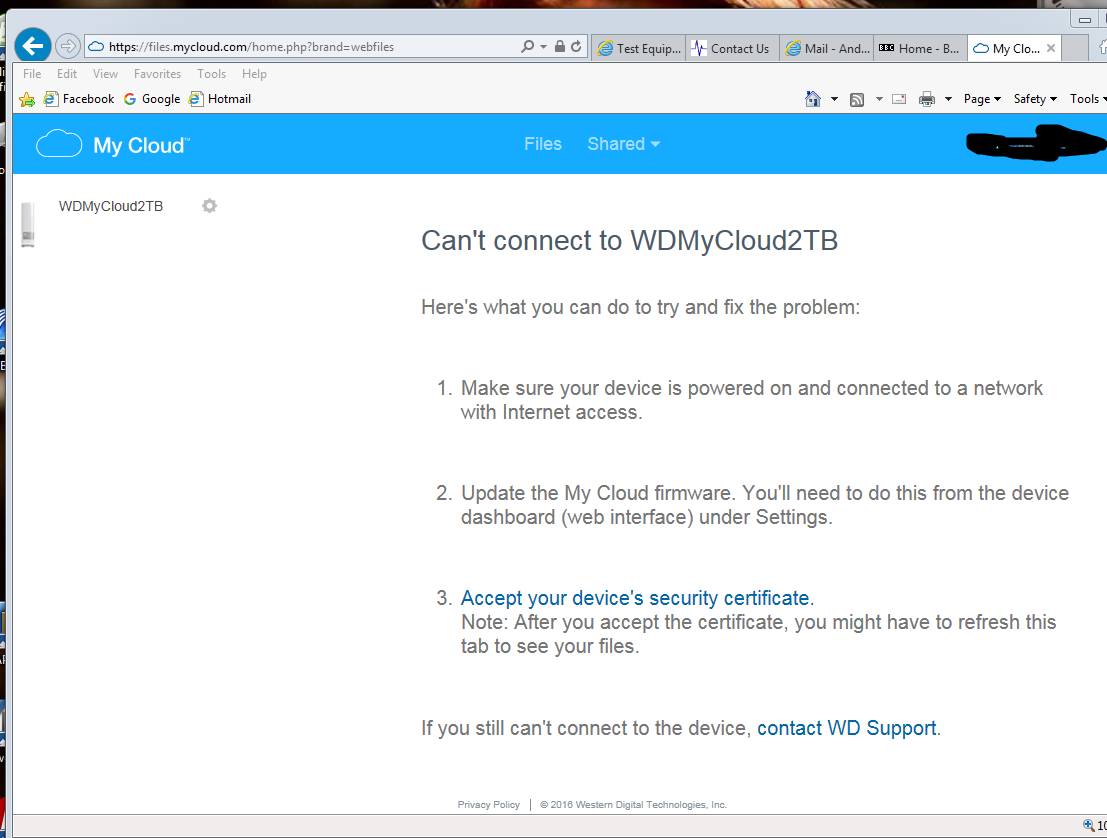
Task: Click the zoom level icon in status bar
Action: (1089, 825)
